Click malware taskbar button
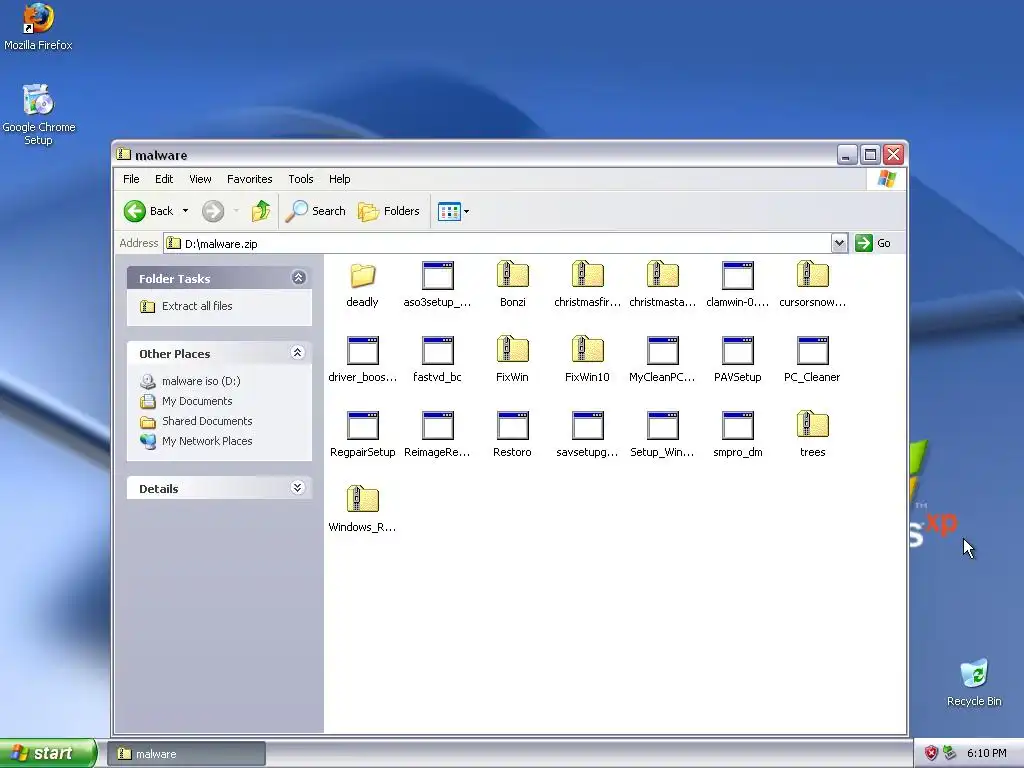Screen dimensions: 1024x768 [x=187, y=754]
